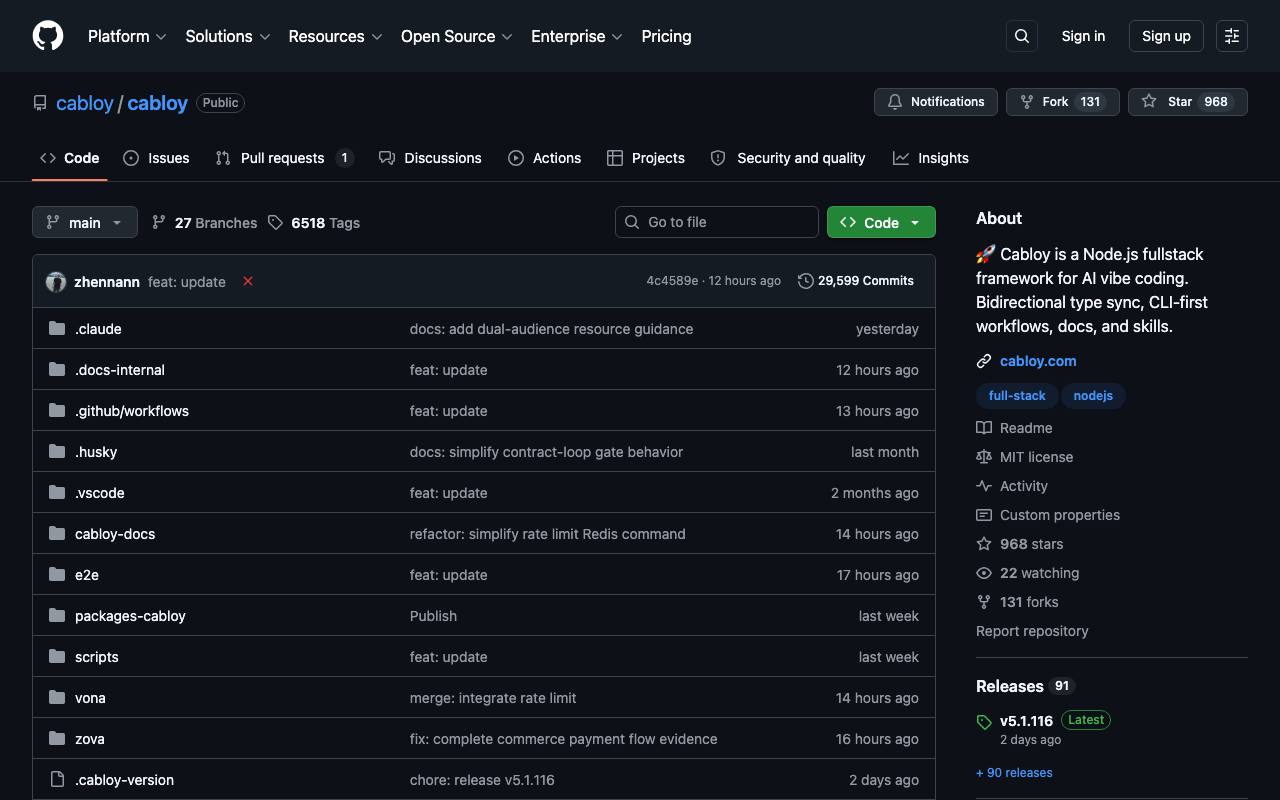Click the Sign in link
This screenshot has height=800, width=1280.
1083,36
